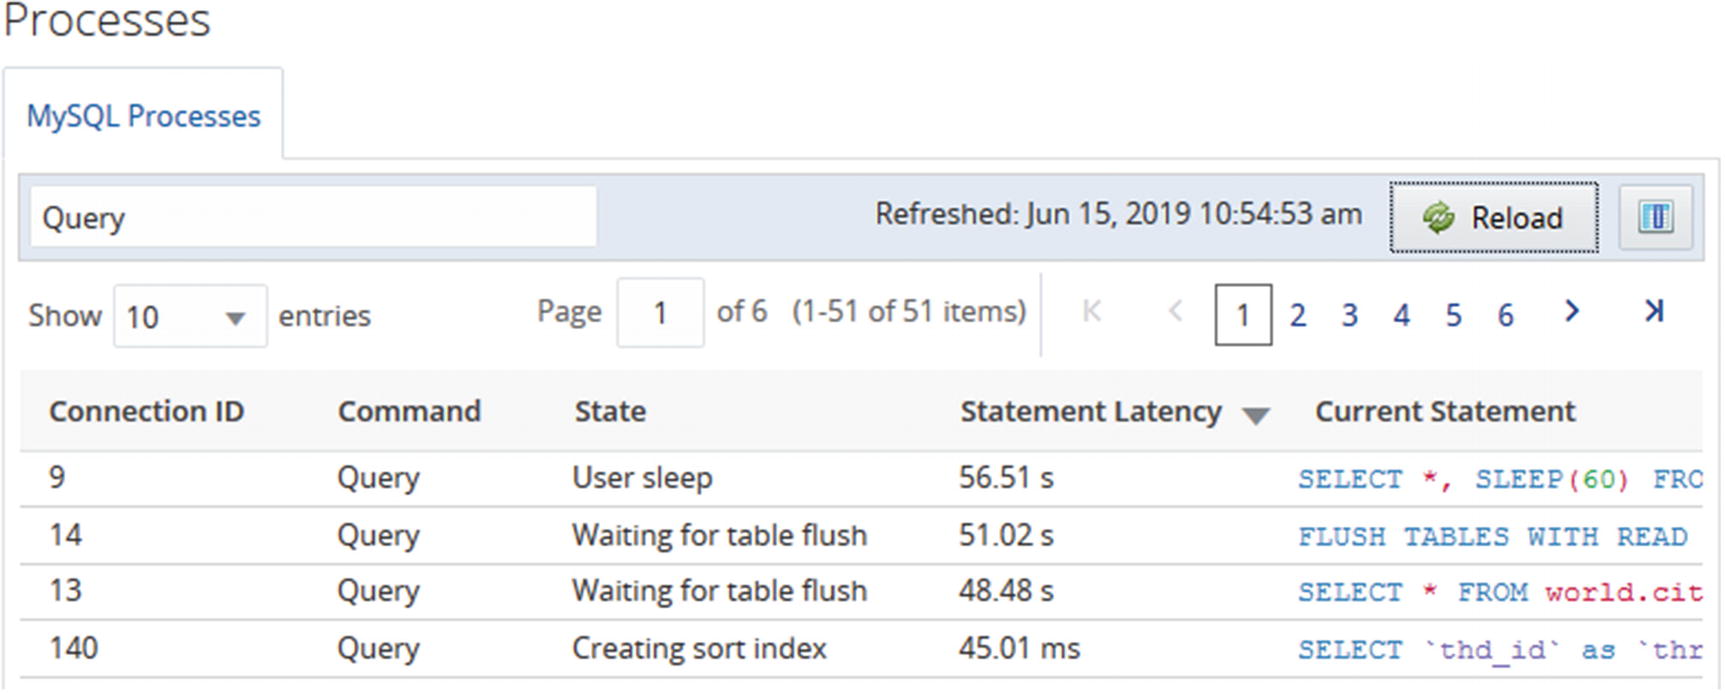Viewport: 1725px width, 694px height.
Task: Sort by Command column header
Action: point(409,411)
